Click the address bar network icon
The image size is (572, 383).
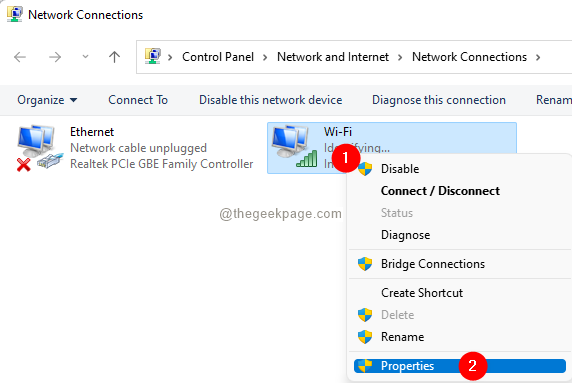(153, 57)
